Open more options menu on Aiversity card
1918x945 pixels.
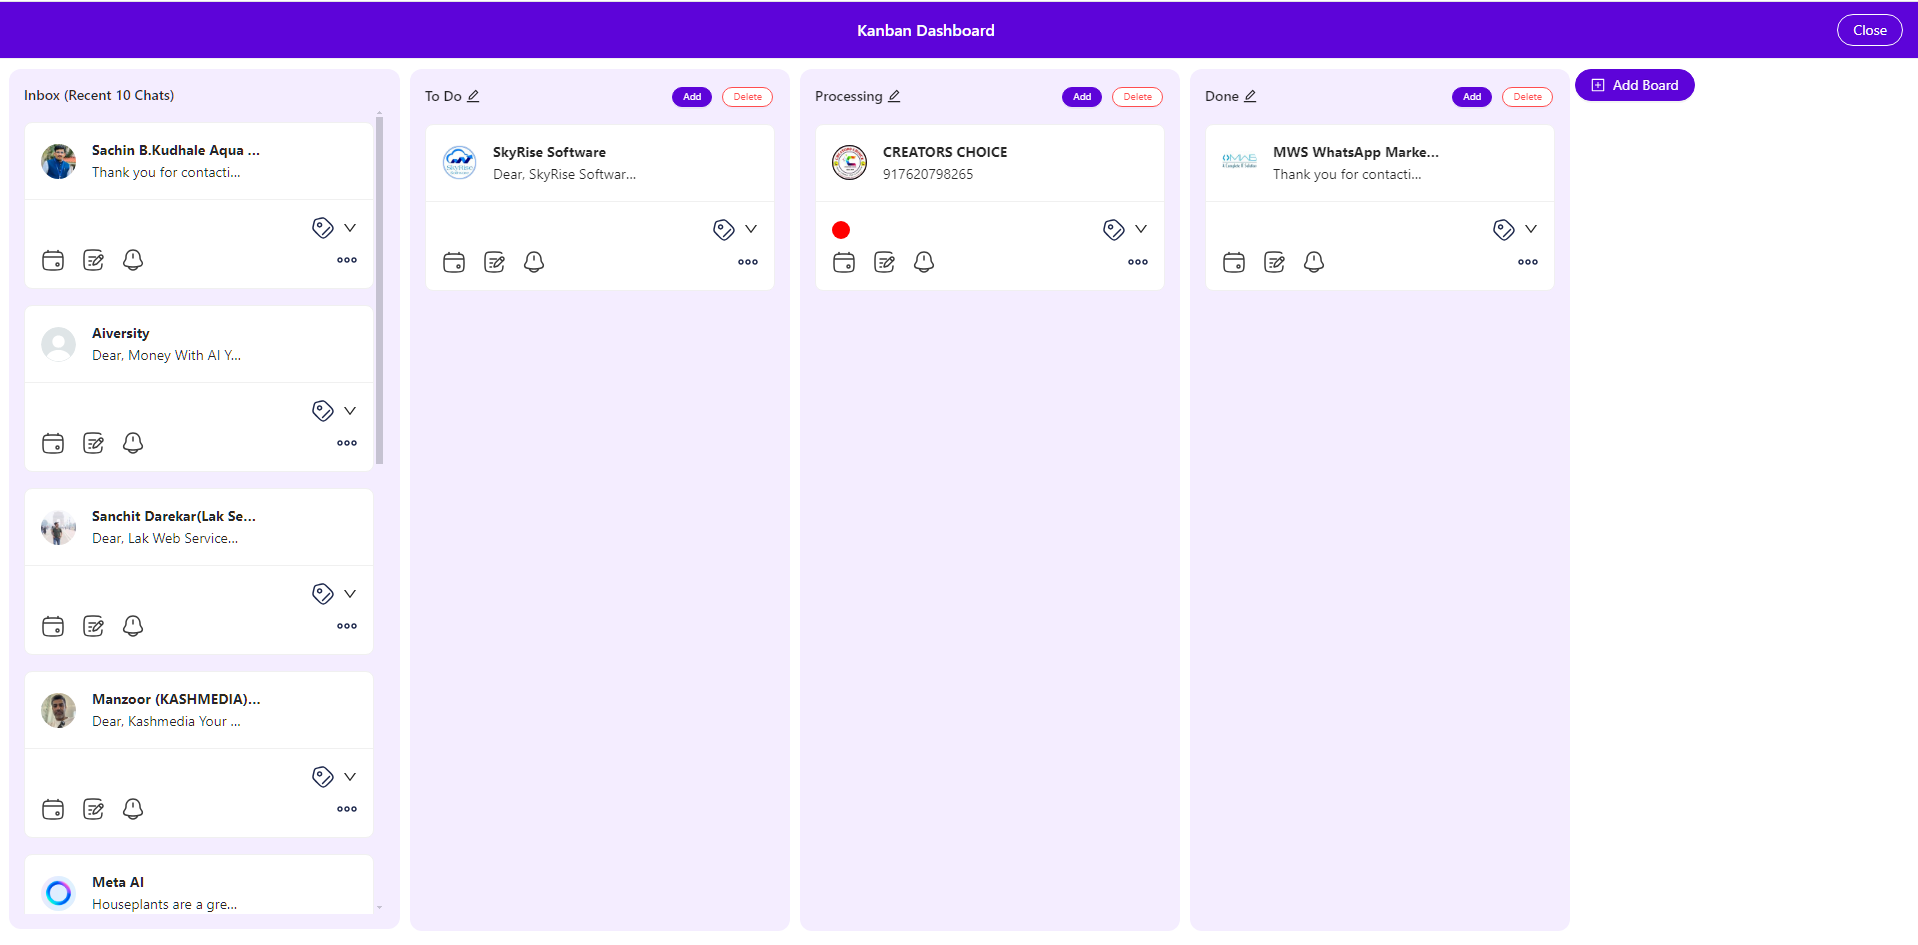tap(347, 444)
